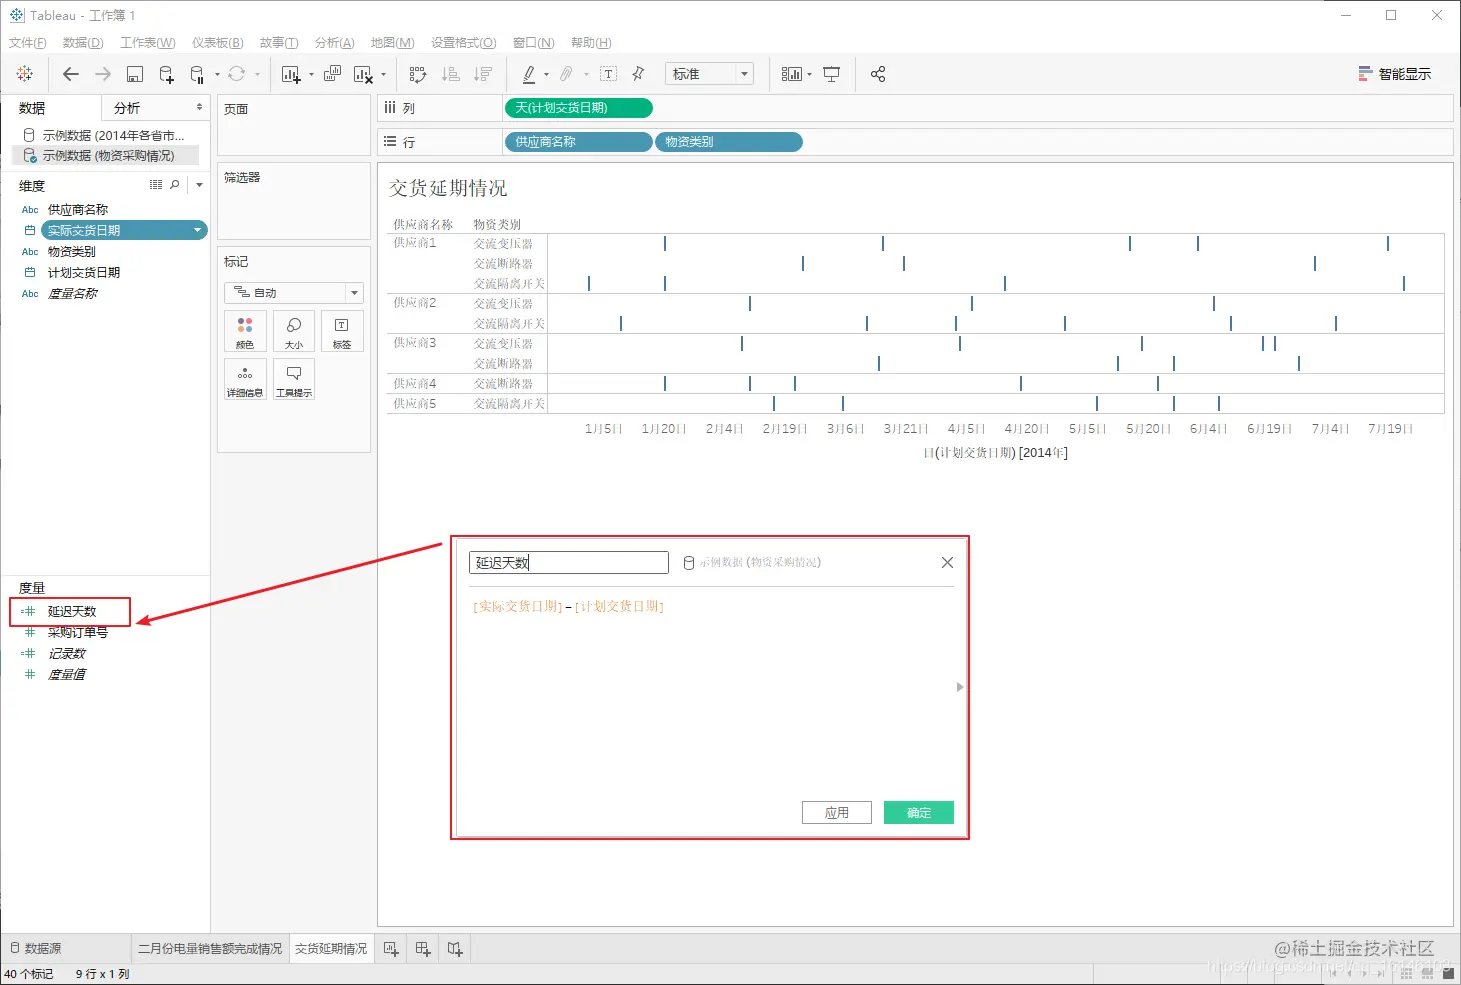The height and width of the screenshot is (985, 1461).
Task: Duplicate sheet toolbar icon
Action: (x=333, y=74)
